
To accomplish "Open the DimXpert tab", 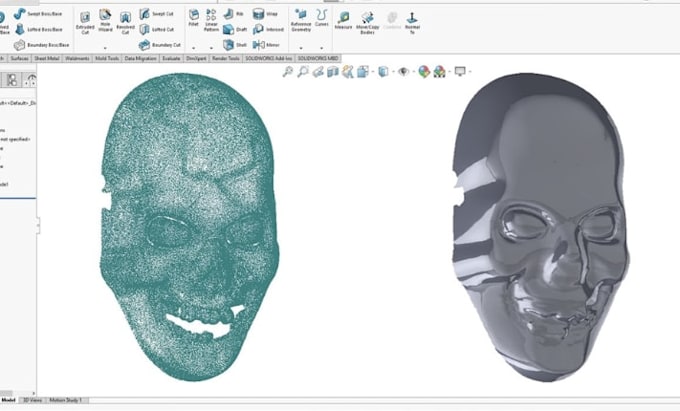I will click(196, 59).
